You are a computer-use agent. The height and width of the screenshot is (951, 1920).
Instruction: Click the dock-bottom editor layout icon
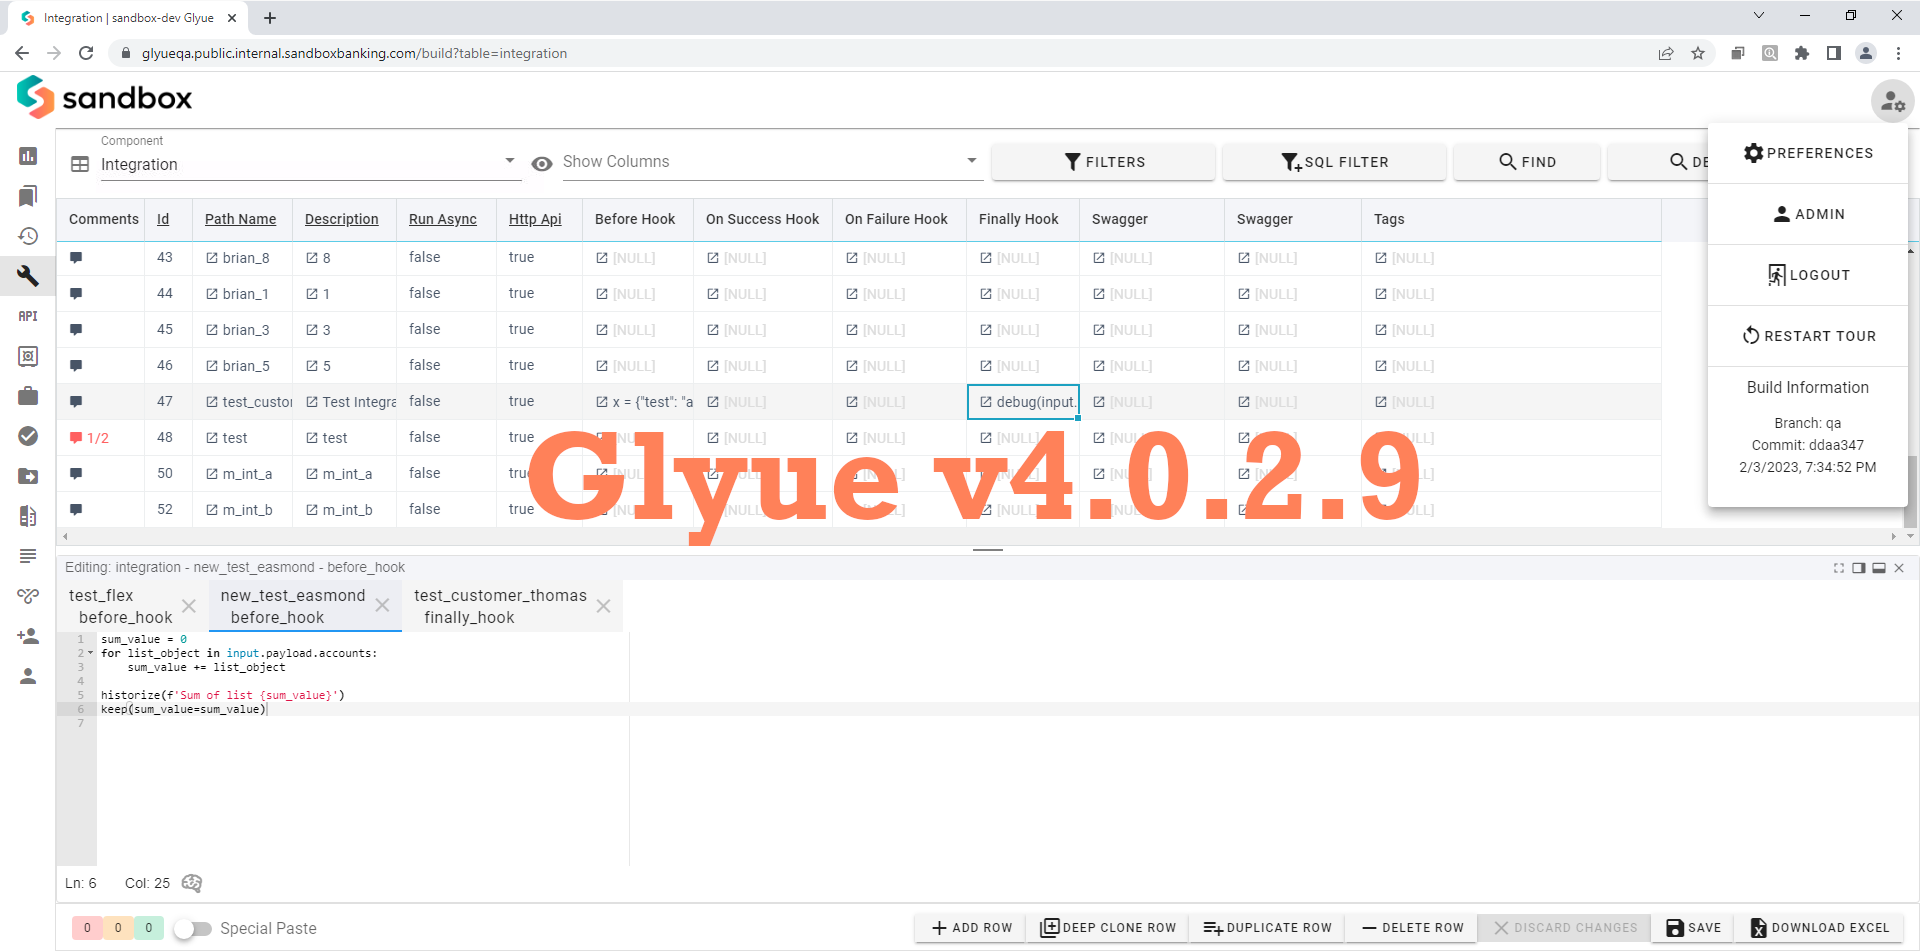coord(1879,568)
